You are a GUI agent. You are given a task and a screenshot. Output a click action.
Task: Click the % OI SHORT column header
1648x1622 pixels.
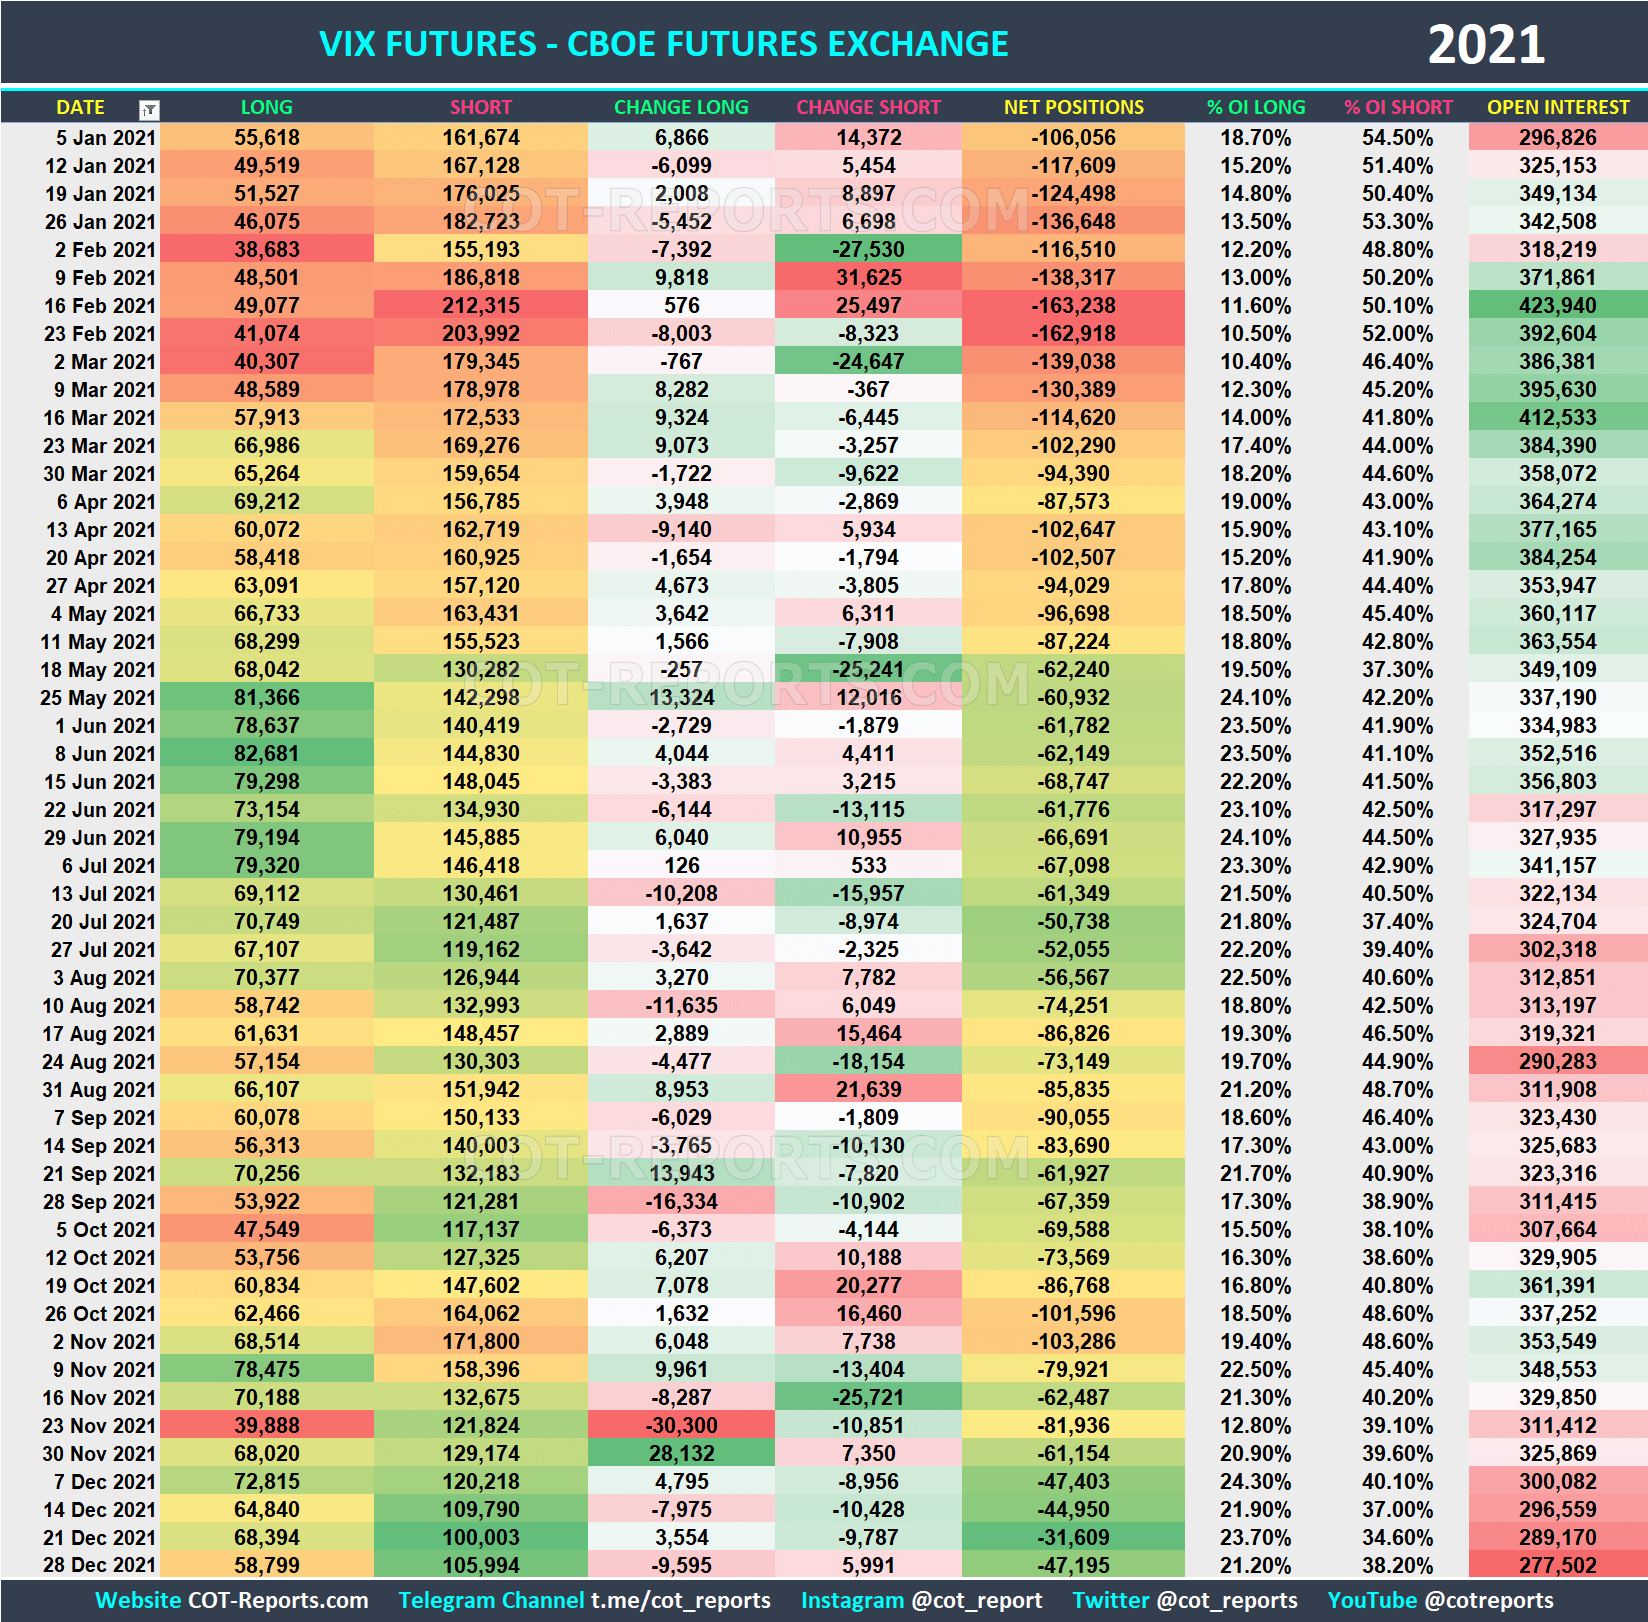click(x=1399, y=107)
